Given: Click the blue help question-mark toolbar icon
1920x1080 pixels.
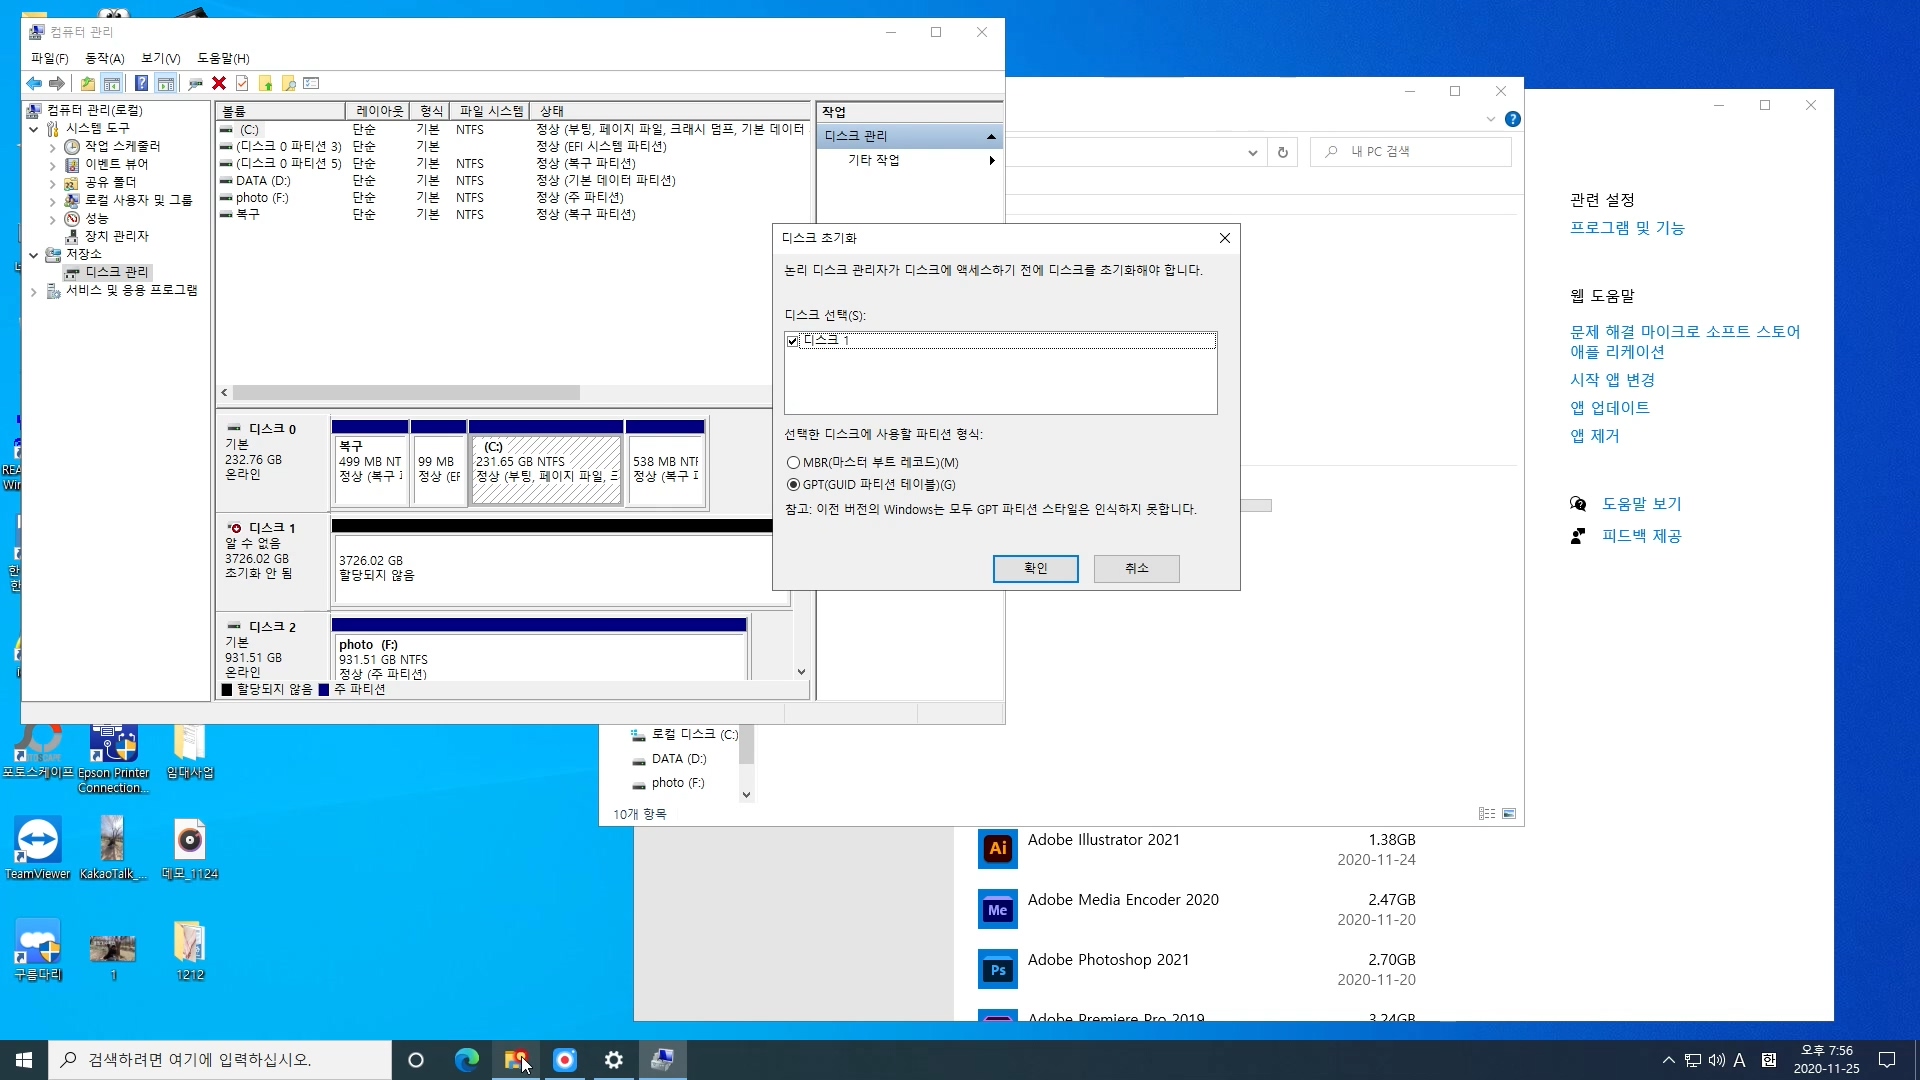Looking at the screenshot, I should (141, 84).
